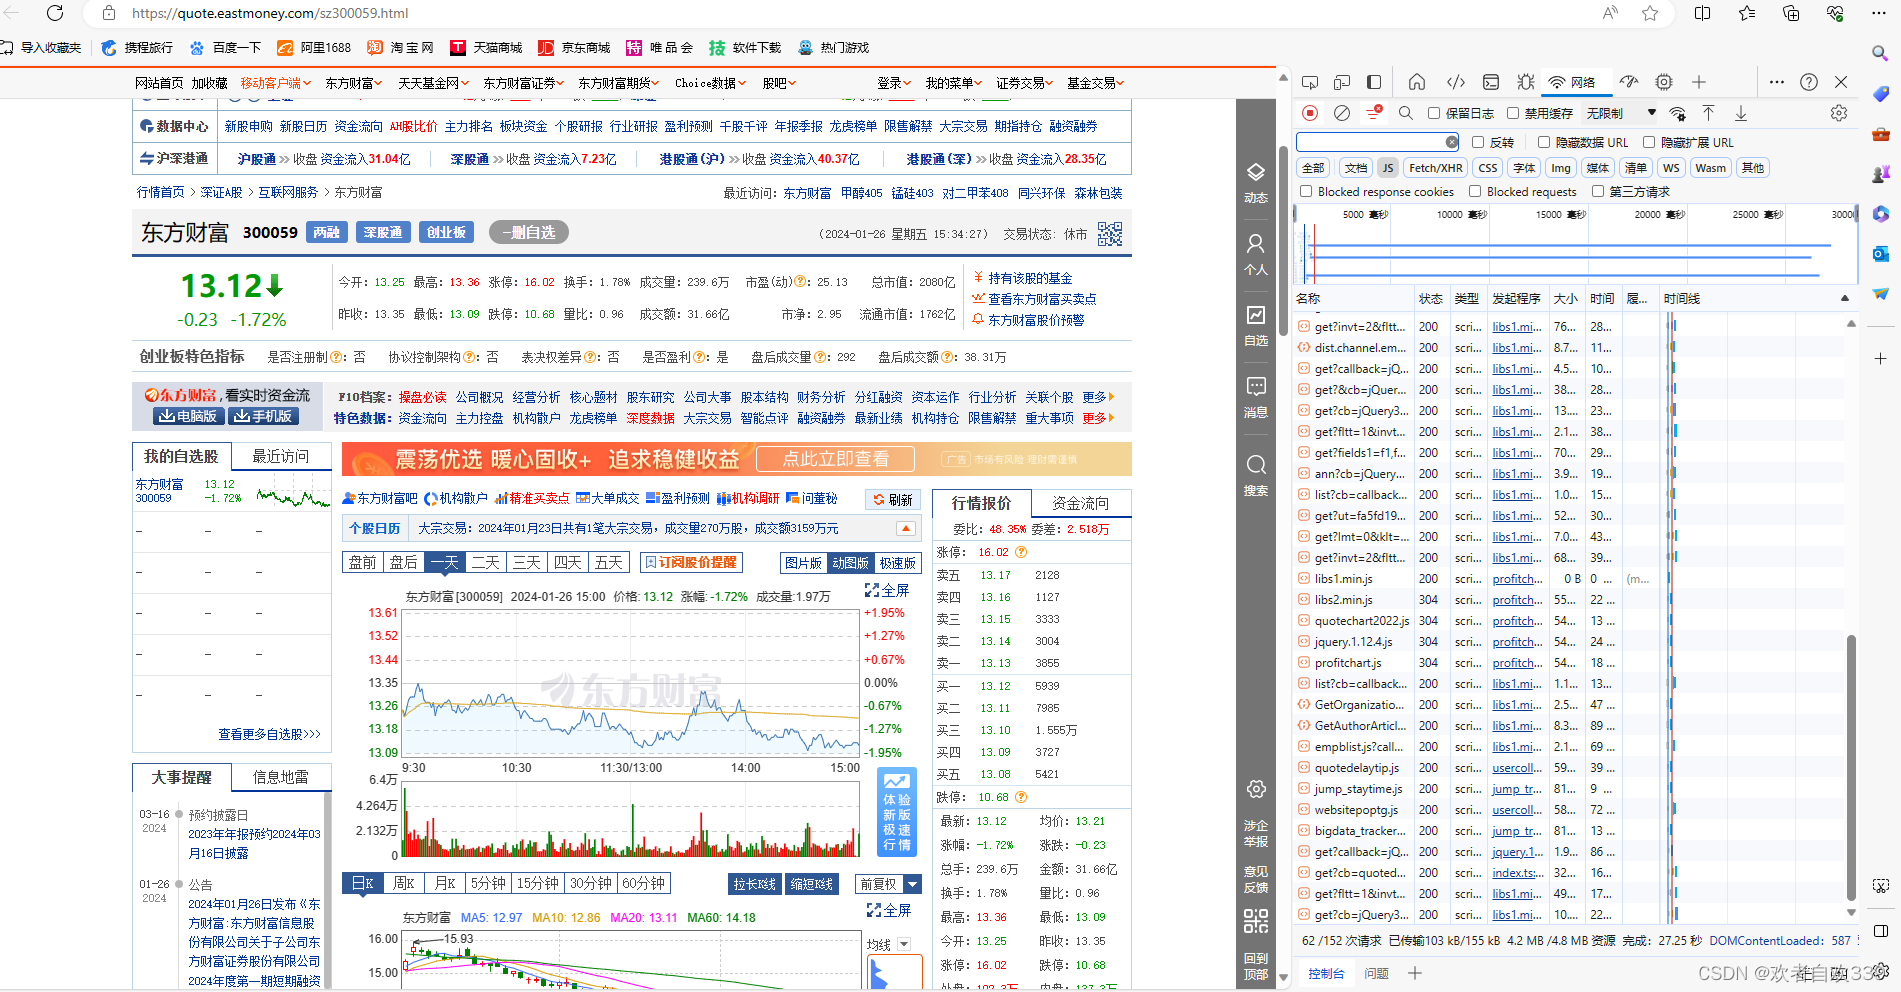Toggle the JS request type filter
The height and width of the screenshot is (992, 1901).
click(x=1388, y=168)
